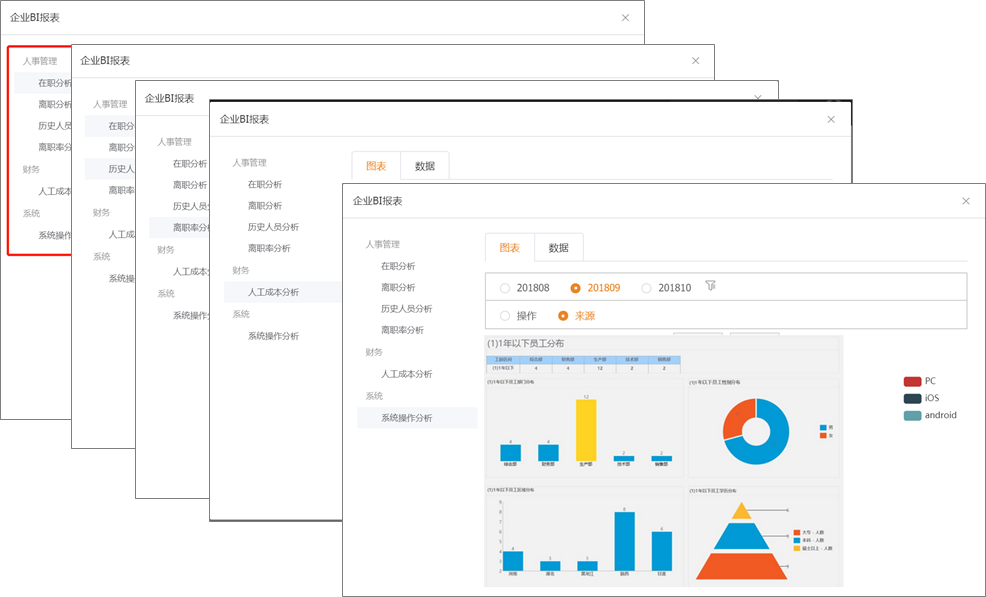This screenshot has width=986, height=597.
Task: Select the 201808 radio button
Action: tap(505, 288)
